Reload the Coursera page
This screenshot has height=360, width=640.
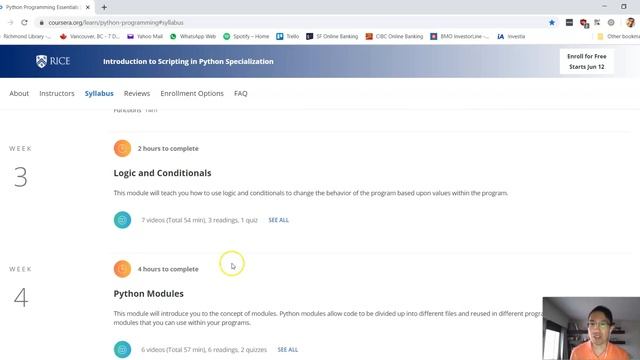click(x=24, y=22)
